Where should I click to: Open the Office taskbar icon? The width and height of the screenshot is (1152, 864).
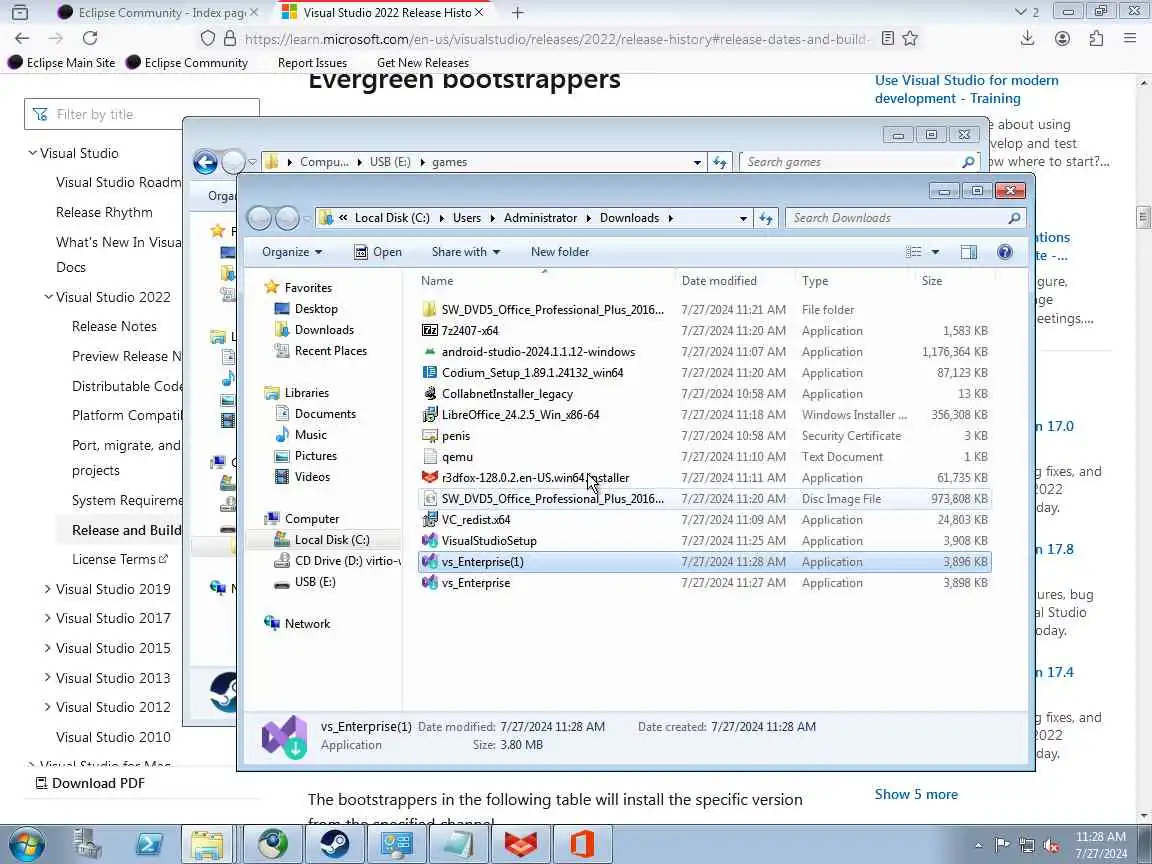coord(582,844)
